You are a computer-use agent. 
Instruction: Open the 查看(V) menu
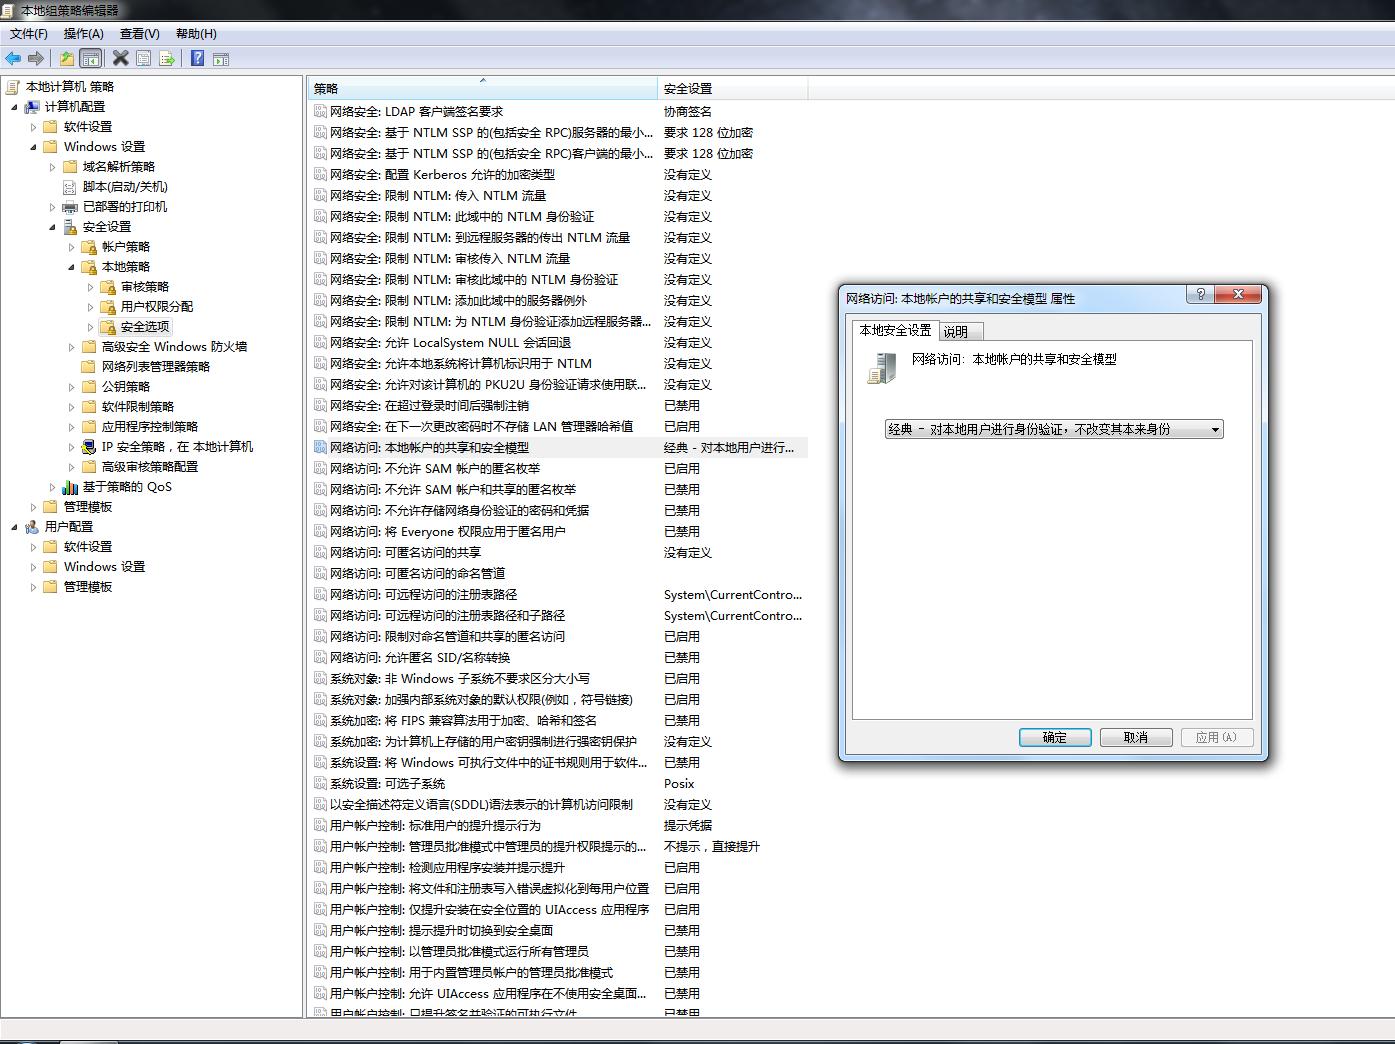click(x=140, y=34)
